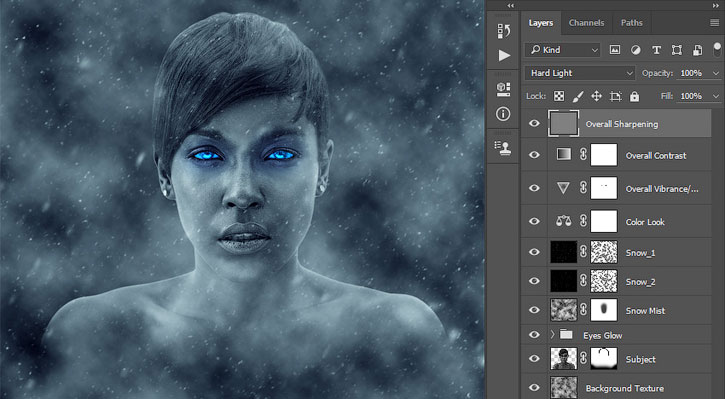Select the Snow_1 layer mask
The width and height of the screenshot is (725, 399).
[604, 252]
